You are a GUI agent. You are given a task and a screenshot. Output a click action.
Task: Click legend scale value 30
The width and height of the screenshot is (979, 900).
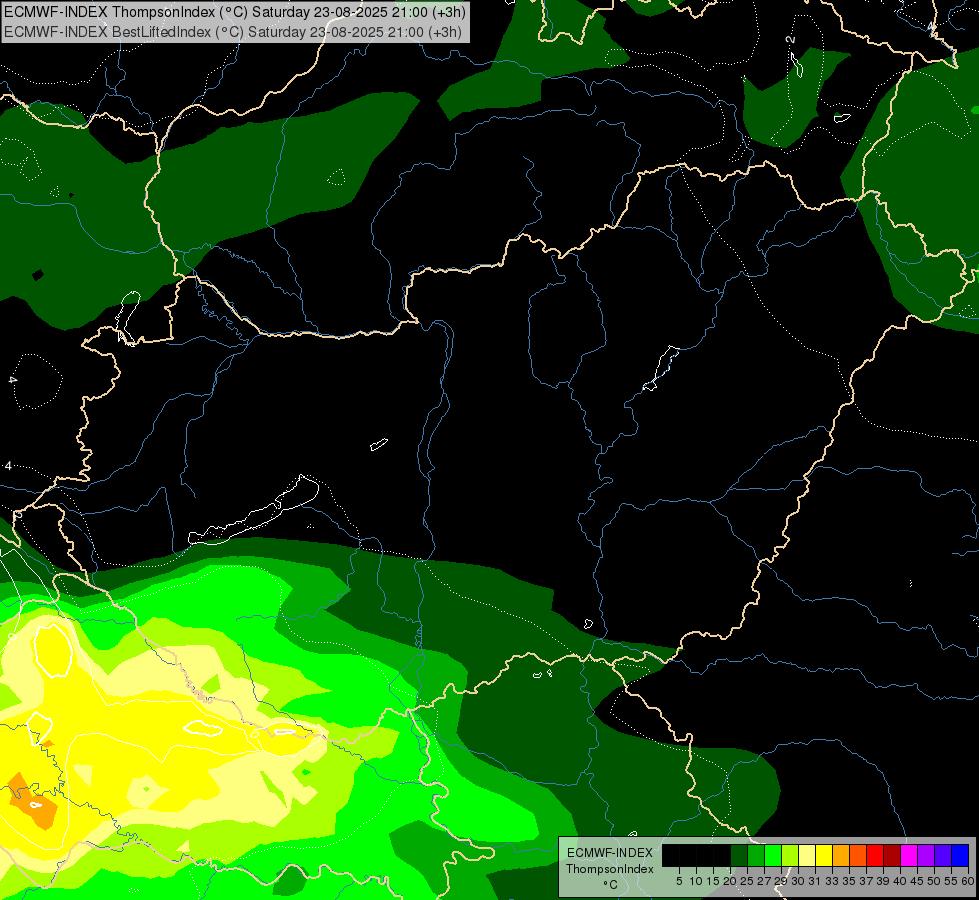click(x=798, y=881)
